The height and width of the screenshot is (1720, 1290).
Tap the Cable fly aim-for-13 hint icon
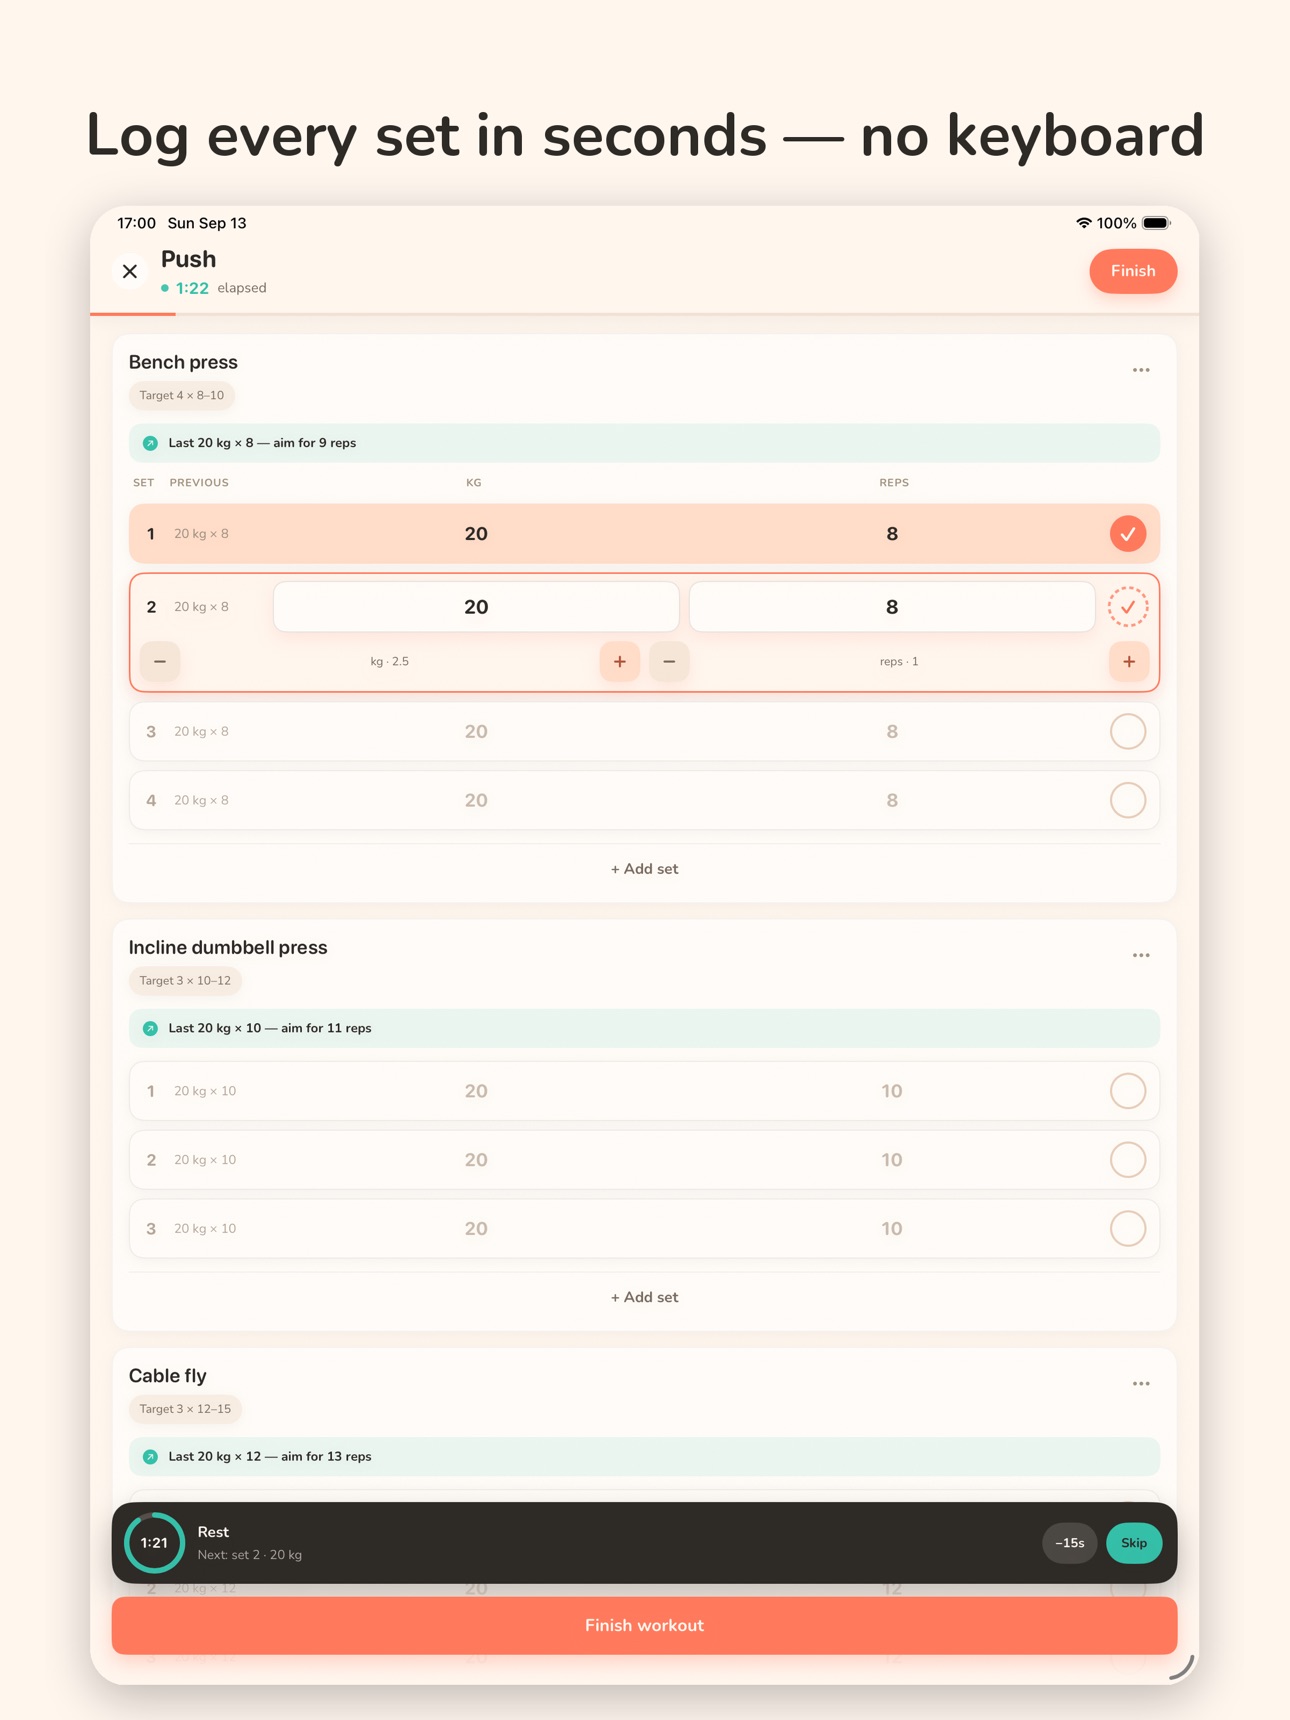point(150,1457)
